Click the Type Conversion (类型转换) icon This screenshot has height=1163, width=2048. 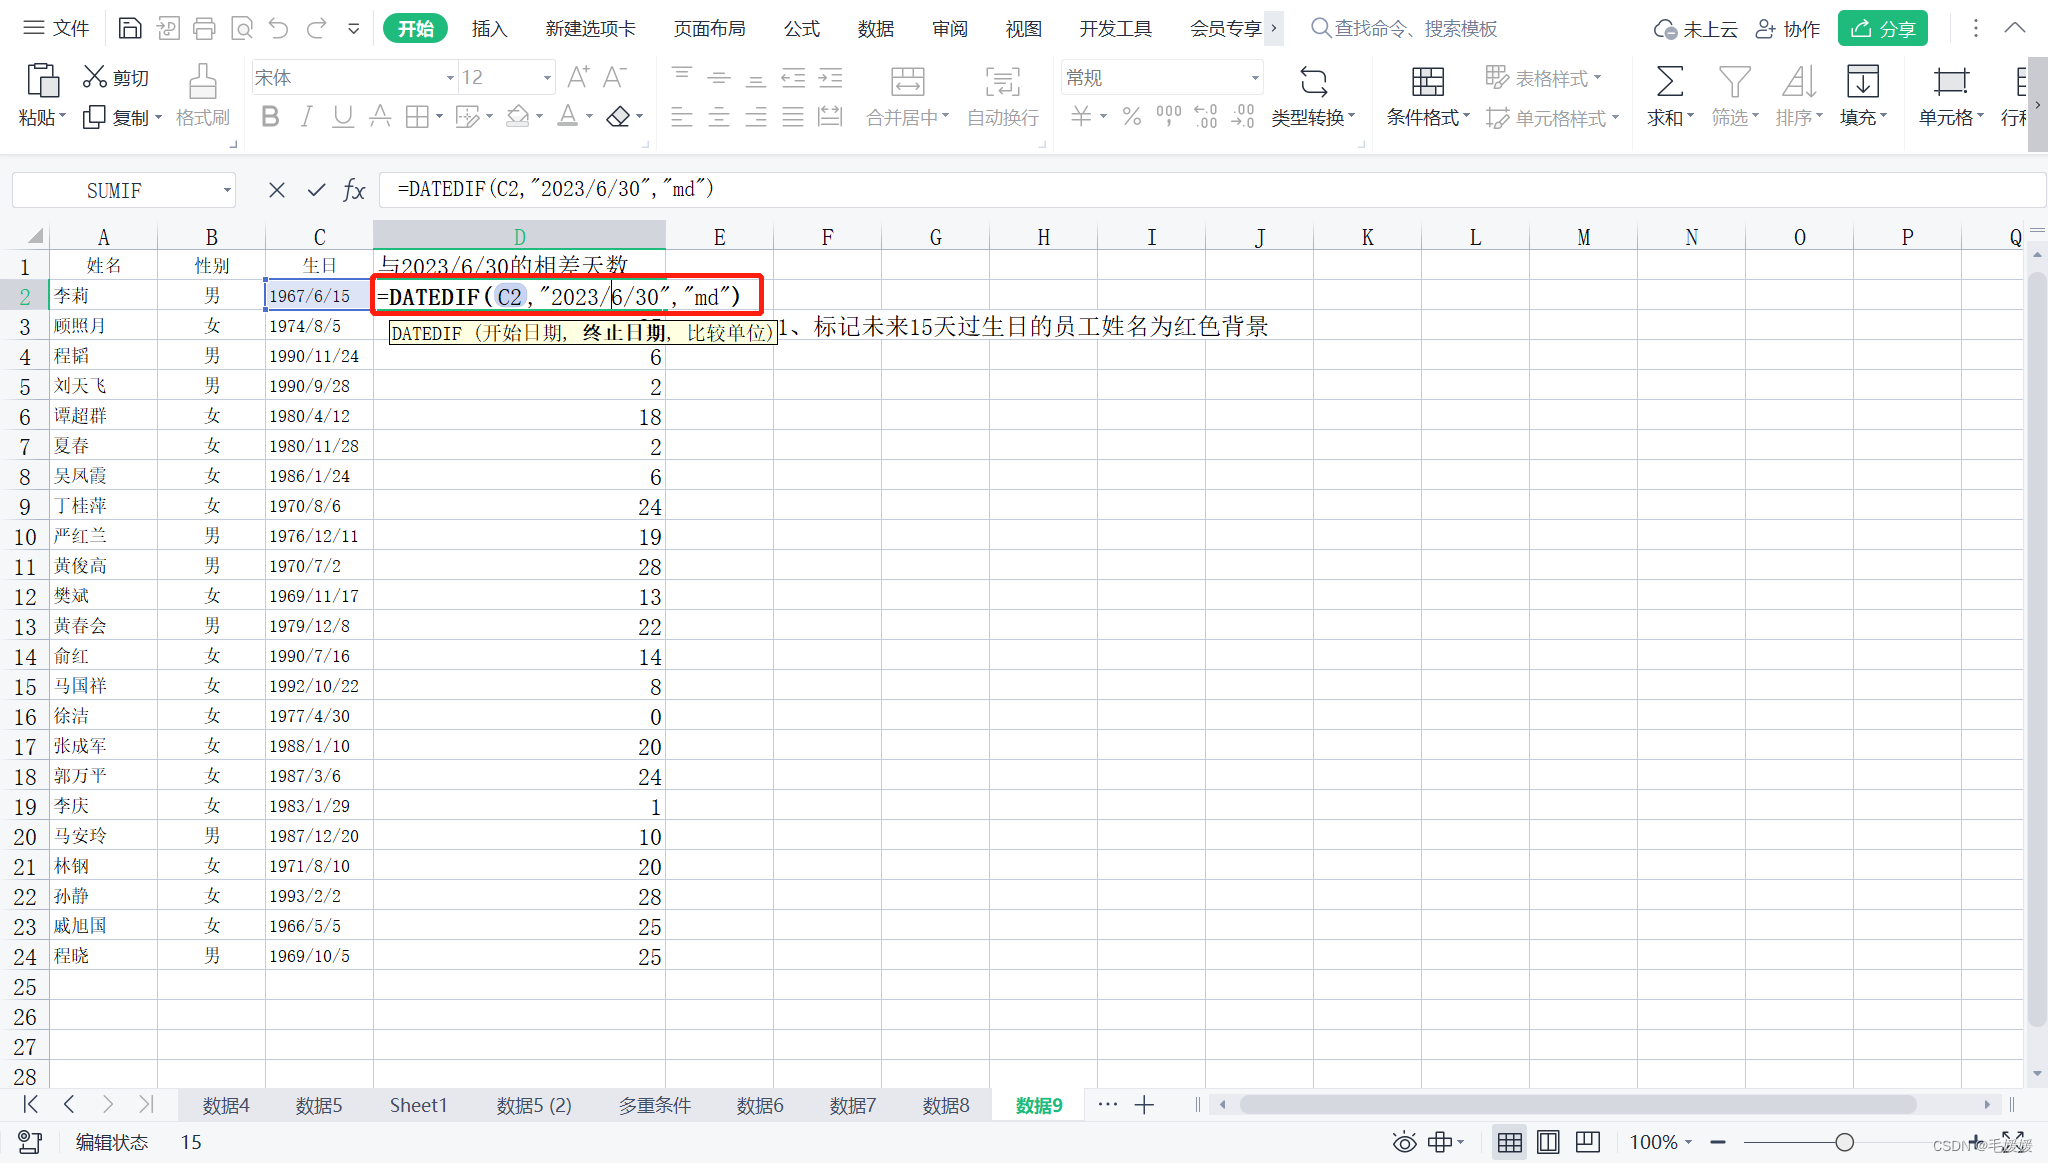(1313, 82)
